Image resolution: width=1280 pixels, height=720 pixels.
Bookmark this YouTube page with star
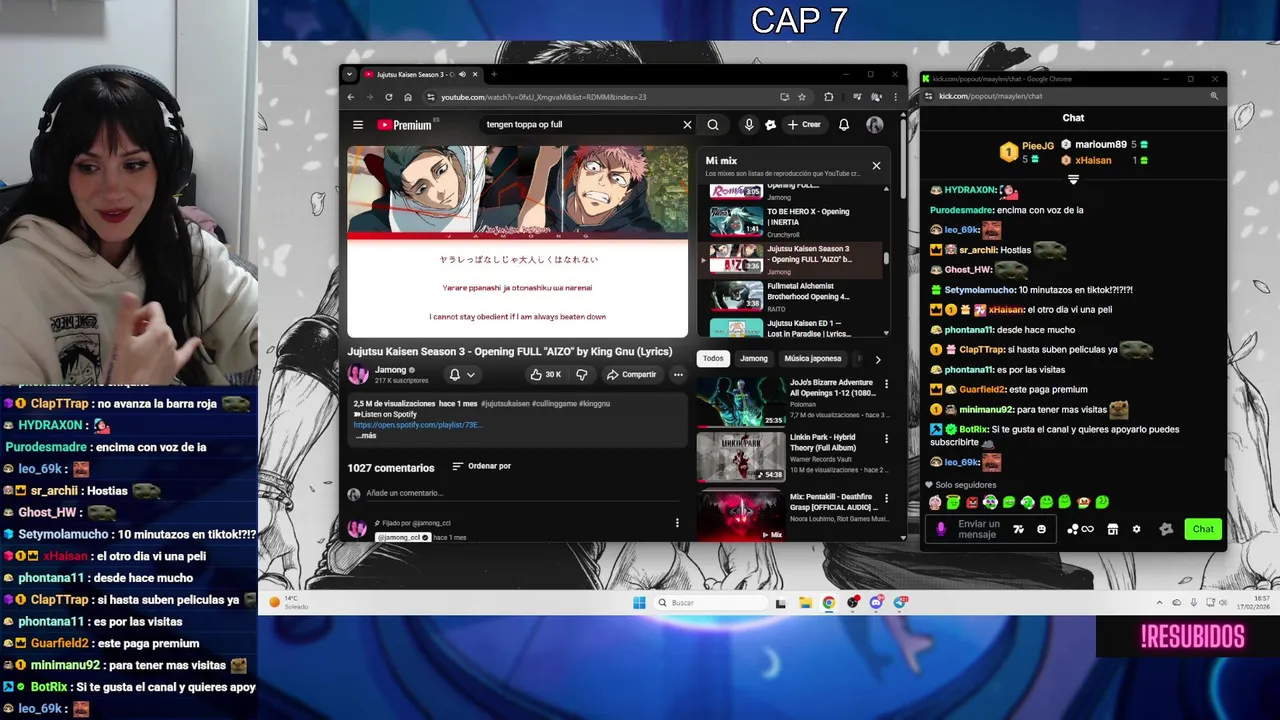[802, 97]
